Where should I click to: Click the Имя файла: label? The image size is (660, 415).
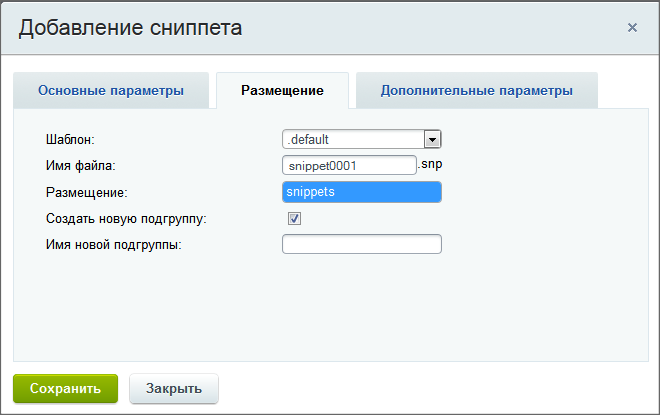tap(80, 166)
